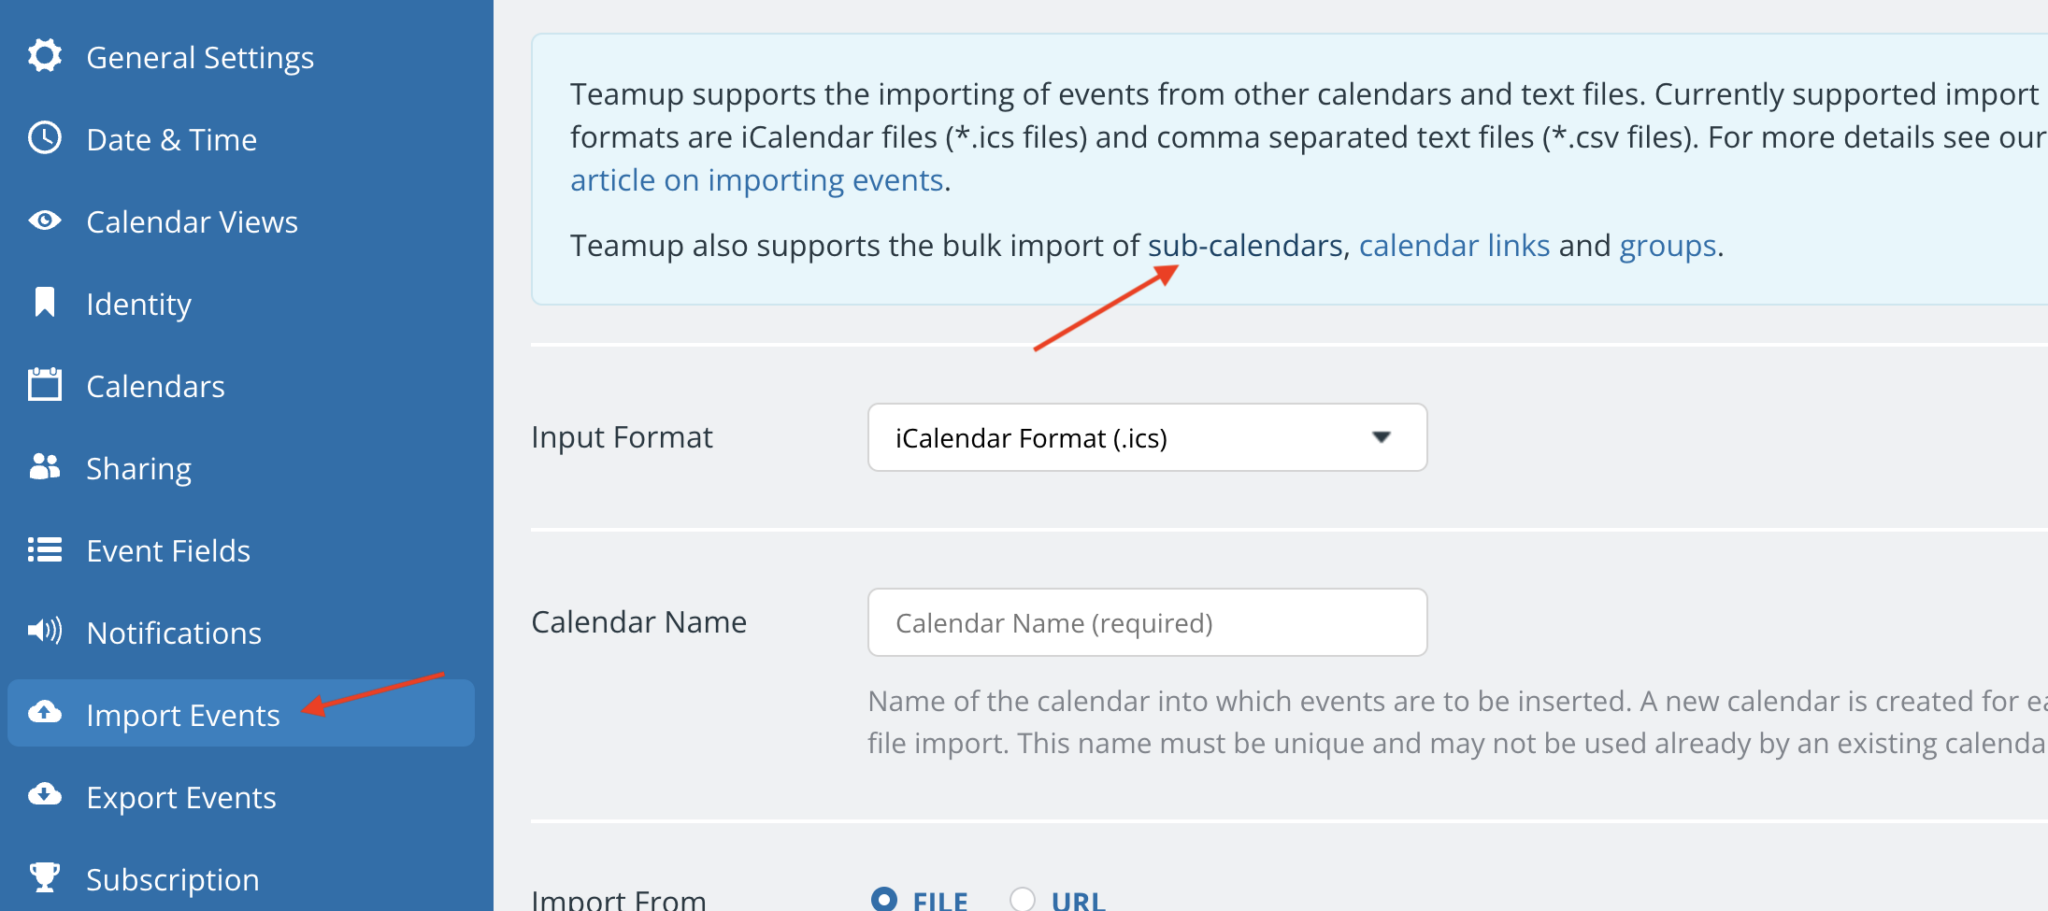The width and height of the screenshot is (2048, 911).
Task: Select the people icon next to Sharing
Action: (44, 467)
